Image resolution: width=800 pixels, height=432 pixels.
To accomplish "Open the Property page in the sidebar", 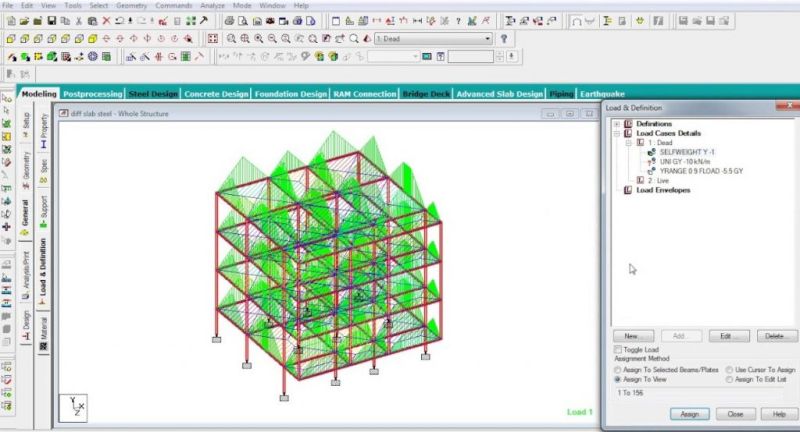I will (44, 129).
